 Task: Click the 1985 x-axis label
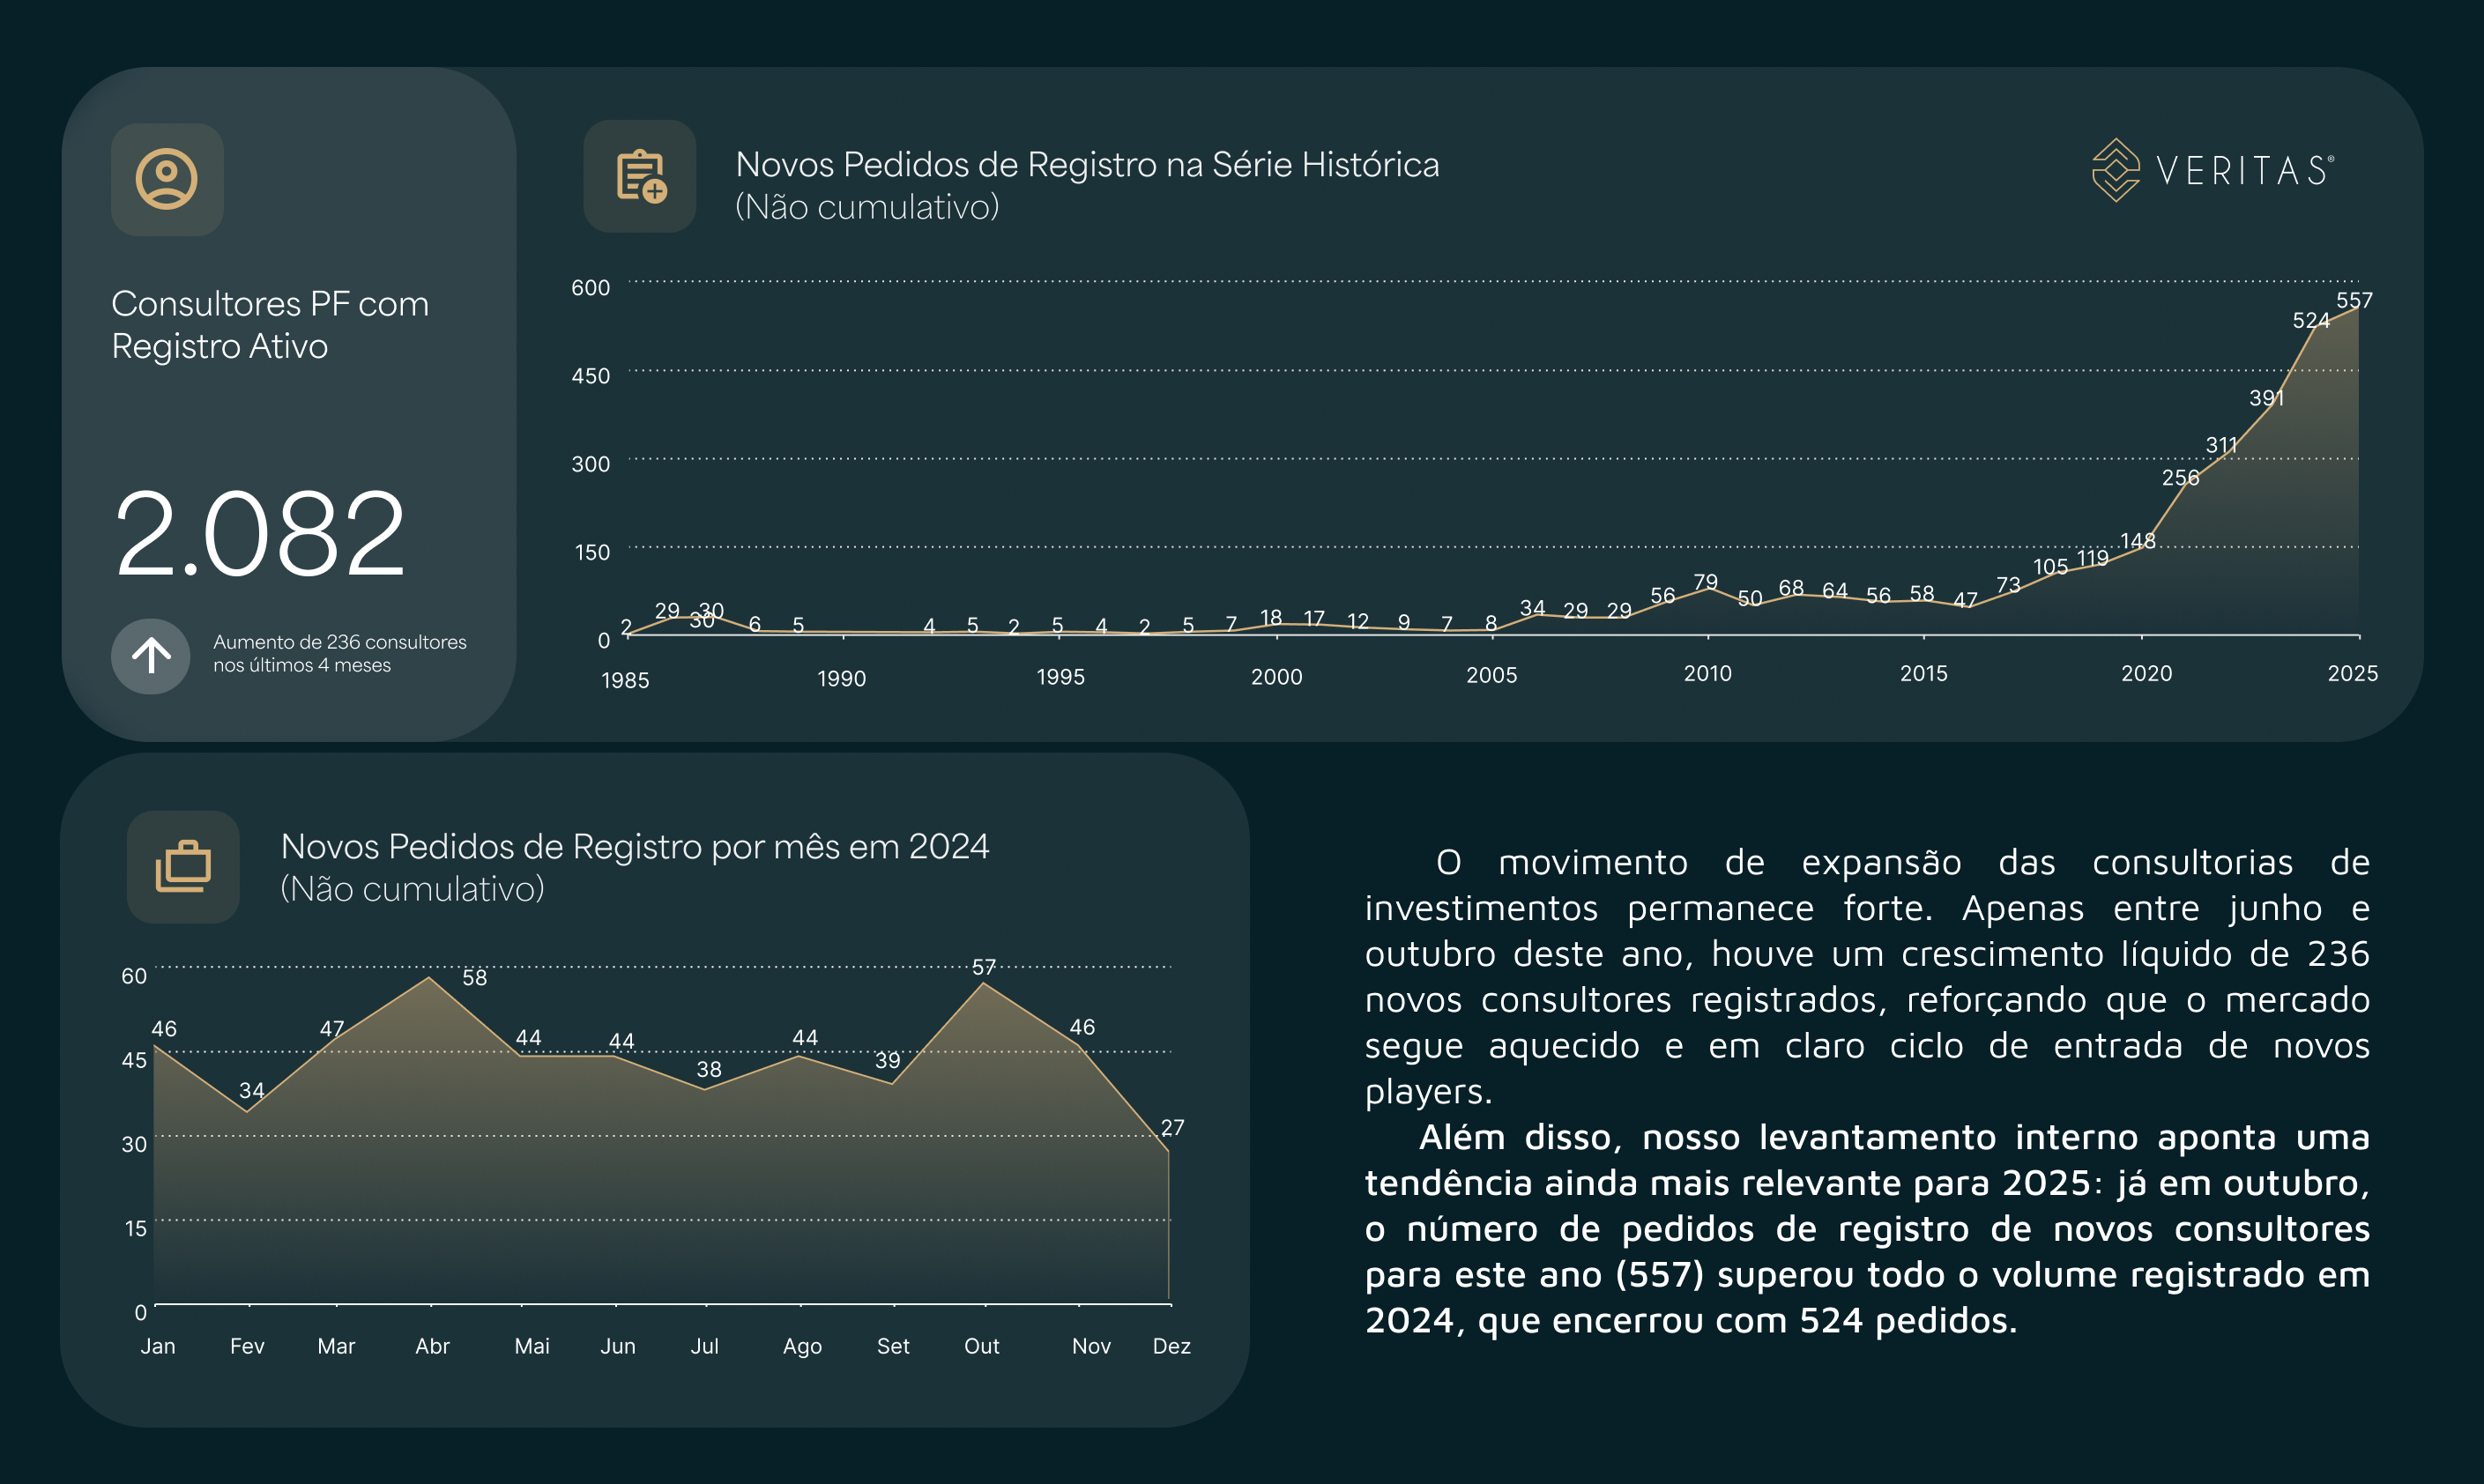point(625,680)
